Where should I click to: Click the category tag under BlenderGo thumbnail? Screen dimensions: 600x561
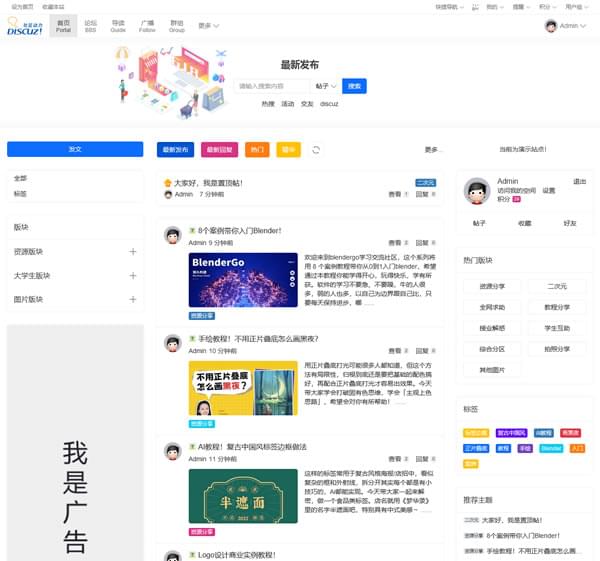coord(202,316)
